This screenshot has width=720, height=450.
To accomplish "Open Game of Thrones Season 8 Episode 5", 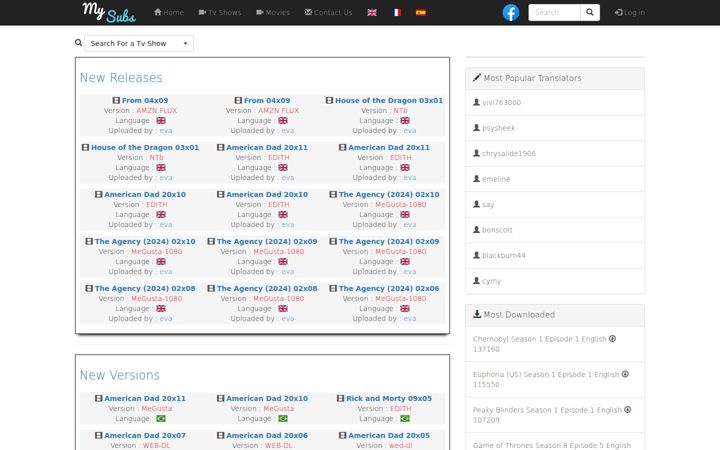I will 552,445.
